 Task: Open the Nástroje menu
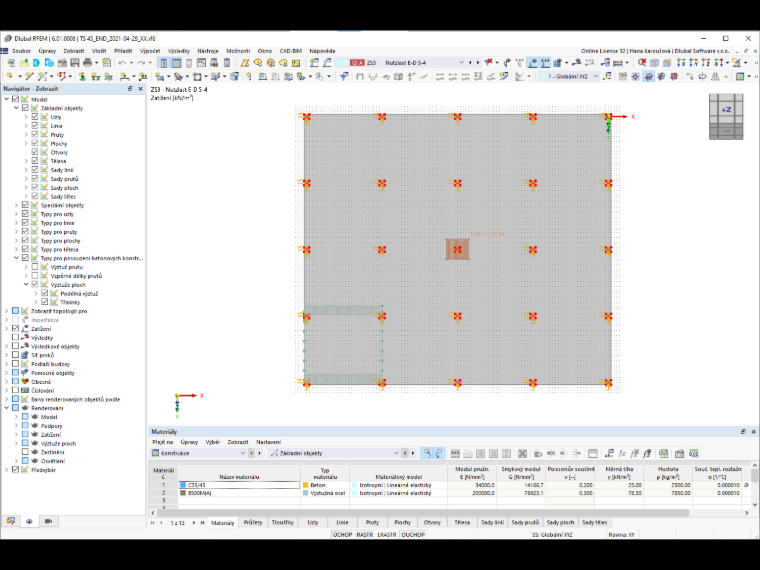tap(207, 51)
